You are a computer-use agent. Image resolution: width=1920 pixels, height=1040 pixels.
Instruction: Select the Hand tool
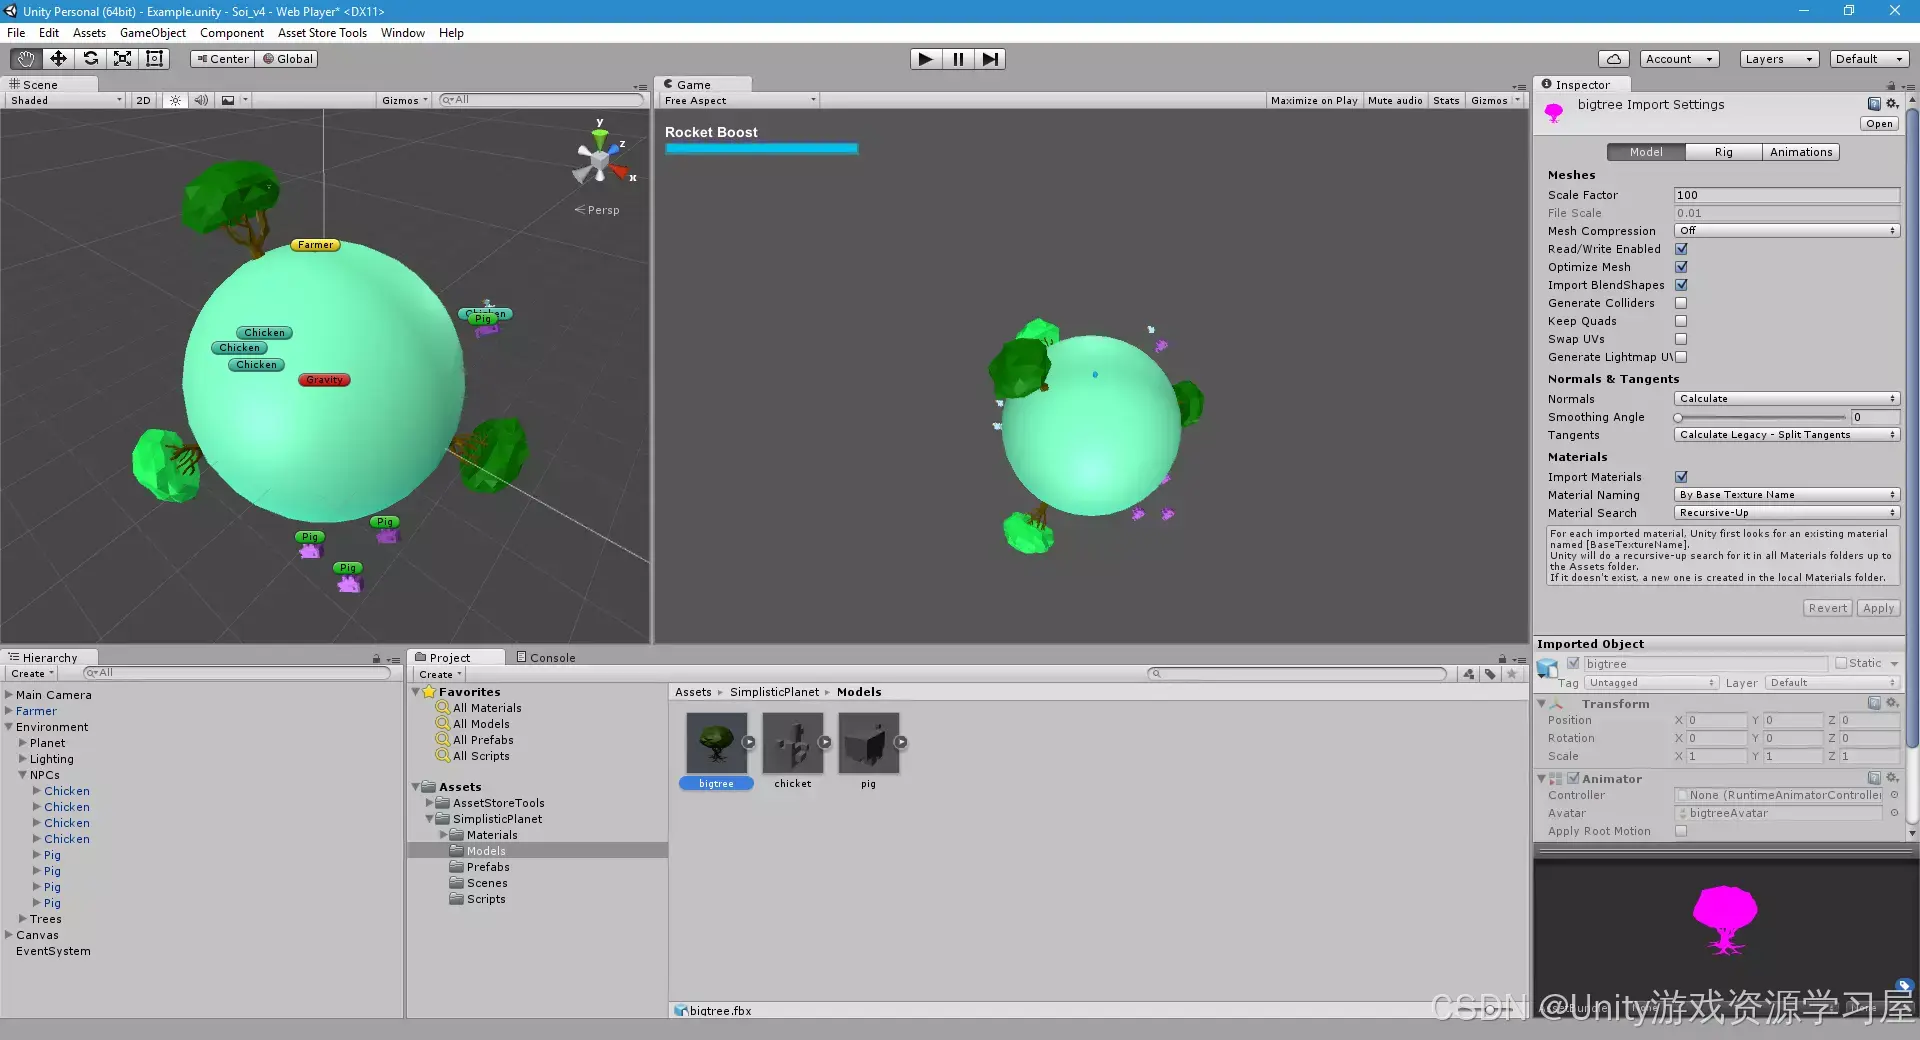tap(25, 58)
